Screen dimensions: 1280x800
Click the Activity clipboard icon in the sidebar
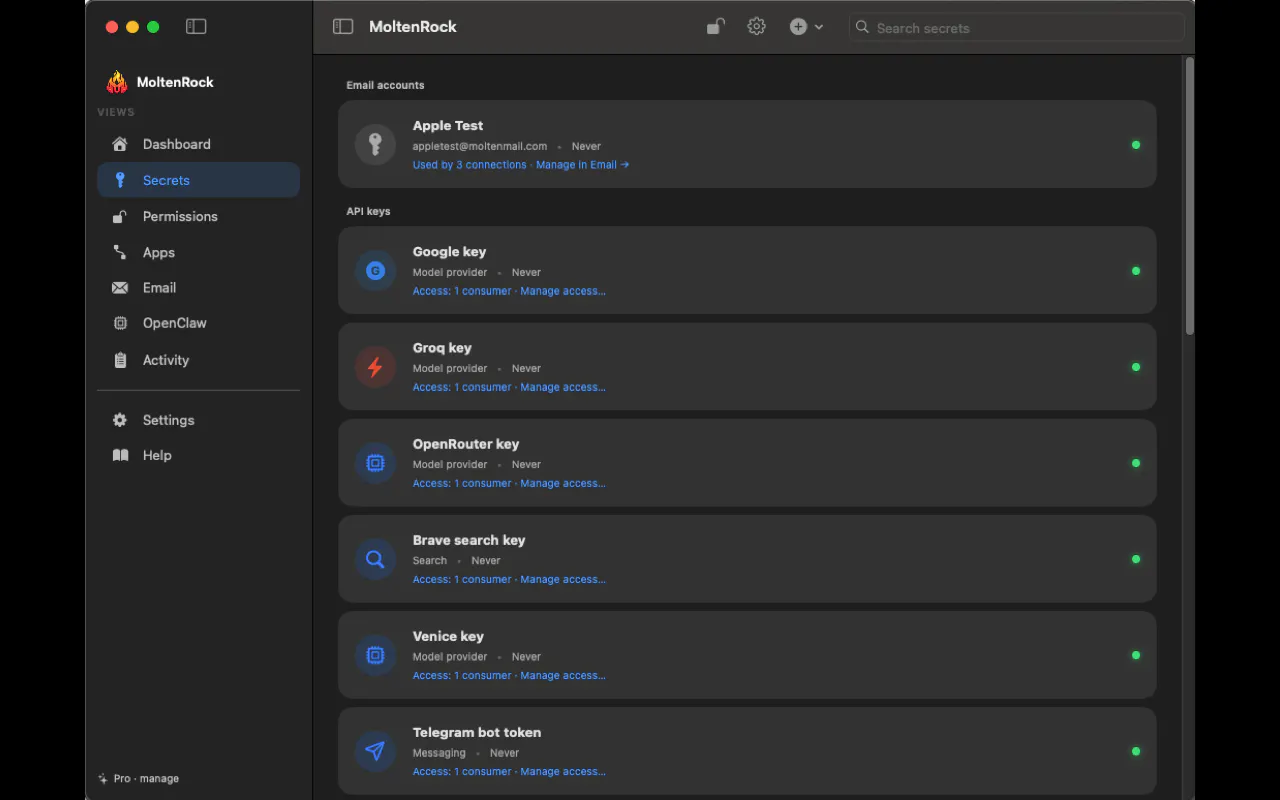point(120,360)
